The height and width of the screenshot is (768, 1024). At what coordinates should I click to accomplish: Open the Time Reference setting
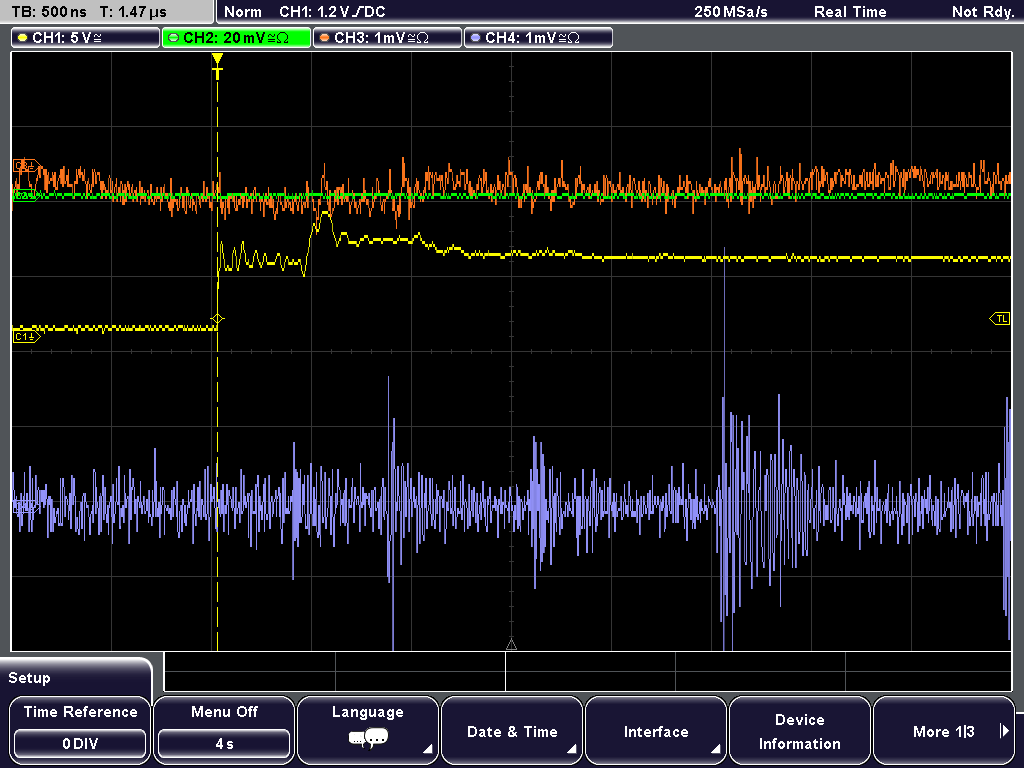(80, 730)
